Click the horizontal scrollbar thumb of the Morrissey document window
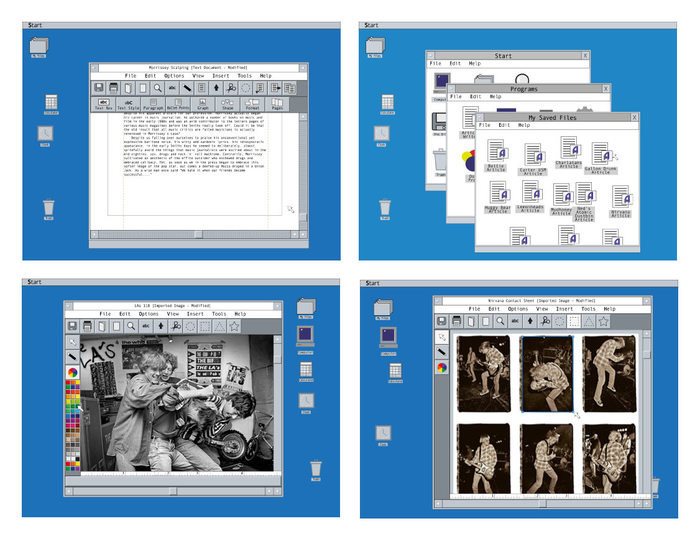 [x=198, y=234]
